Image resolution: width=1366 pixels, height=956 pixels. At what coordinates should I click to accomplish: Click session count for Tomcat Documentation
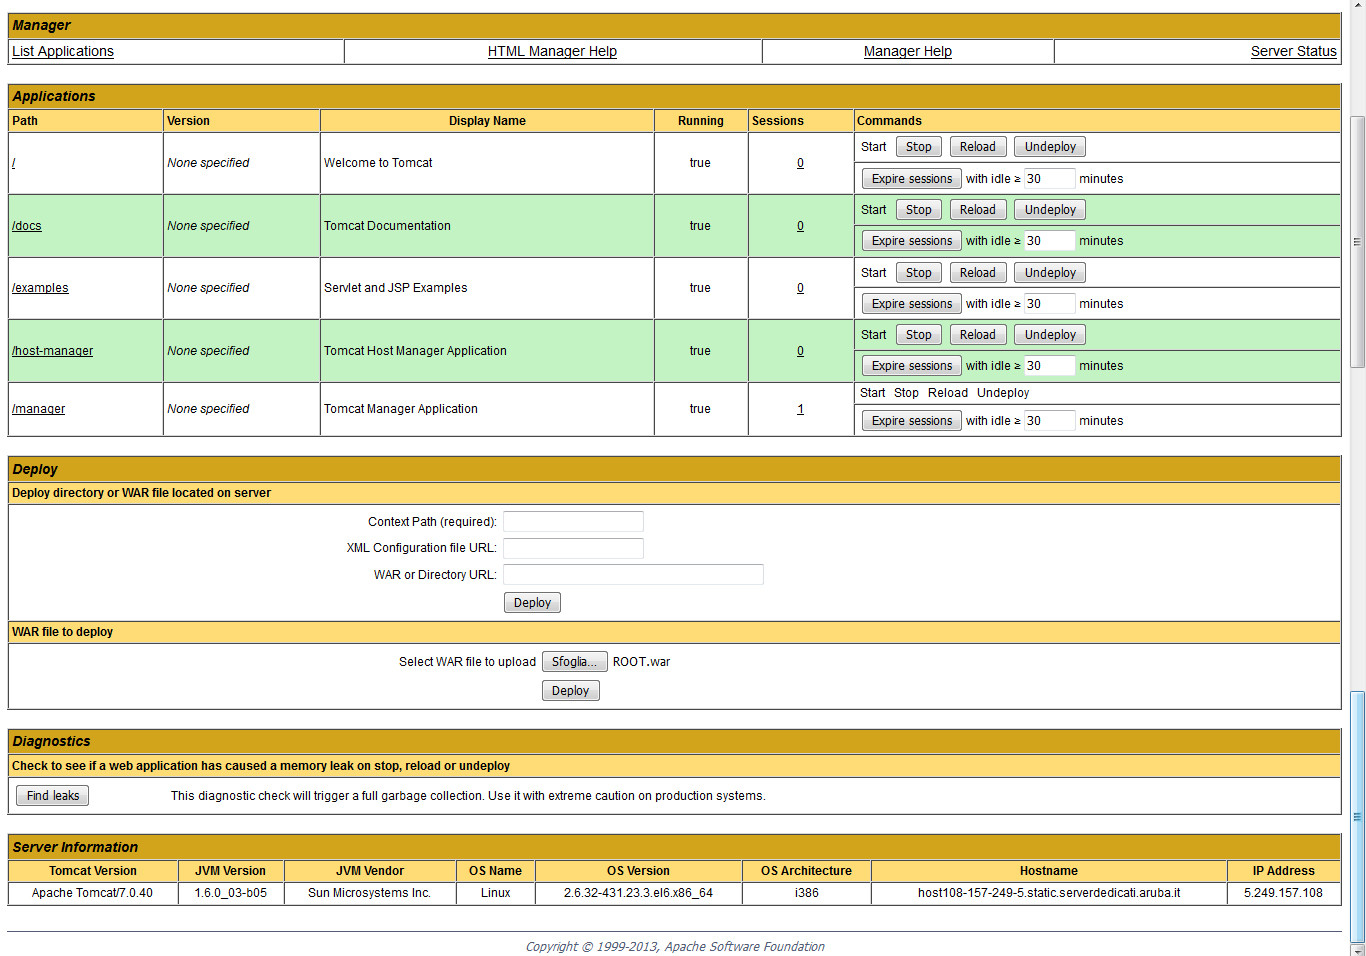(x=800, y=226)
